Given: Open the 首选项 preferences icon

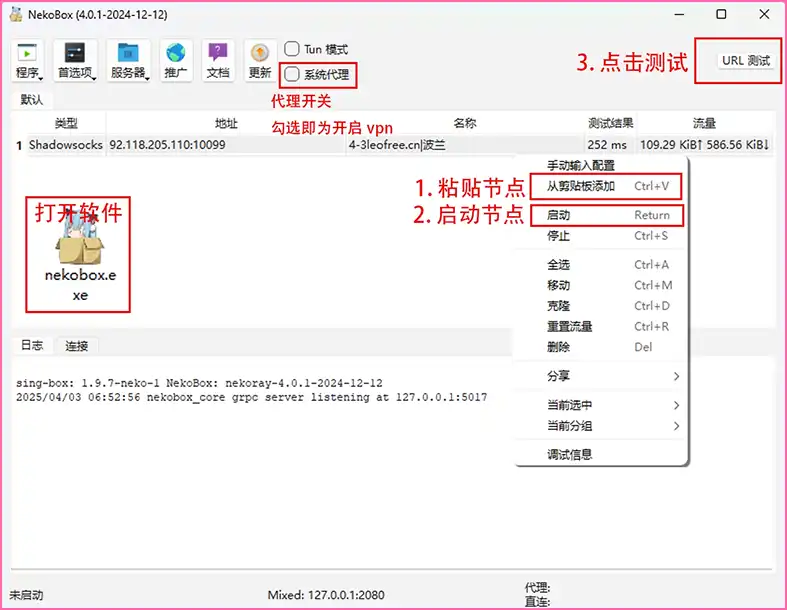Looking at the screenshot, I should click(x=75, y=61).
